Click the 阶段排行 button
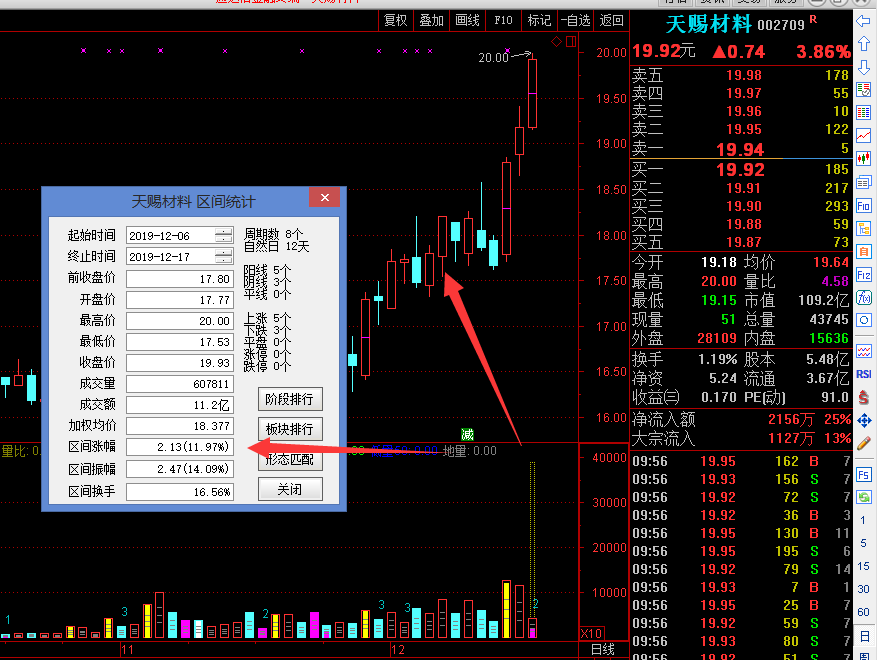877x660 pixels. click(x=290, y=399)
